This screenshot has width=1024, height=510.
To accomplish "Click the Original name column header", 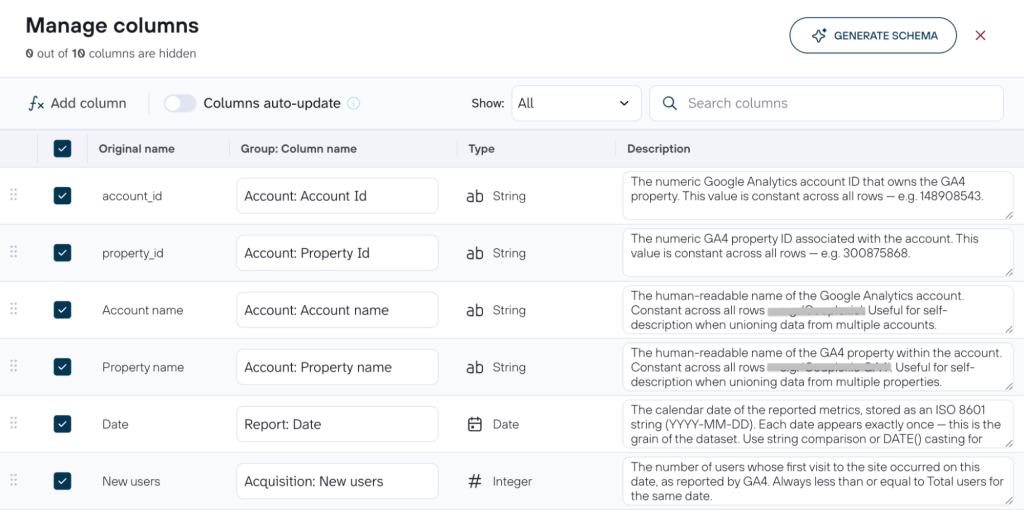I will (x=136, y=149).
